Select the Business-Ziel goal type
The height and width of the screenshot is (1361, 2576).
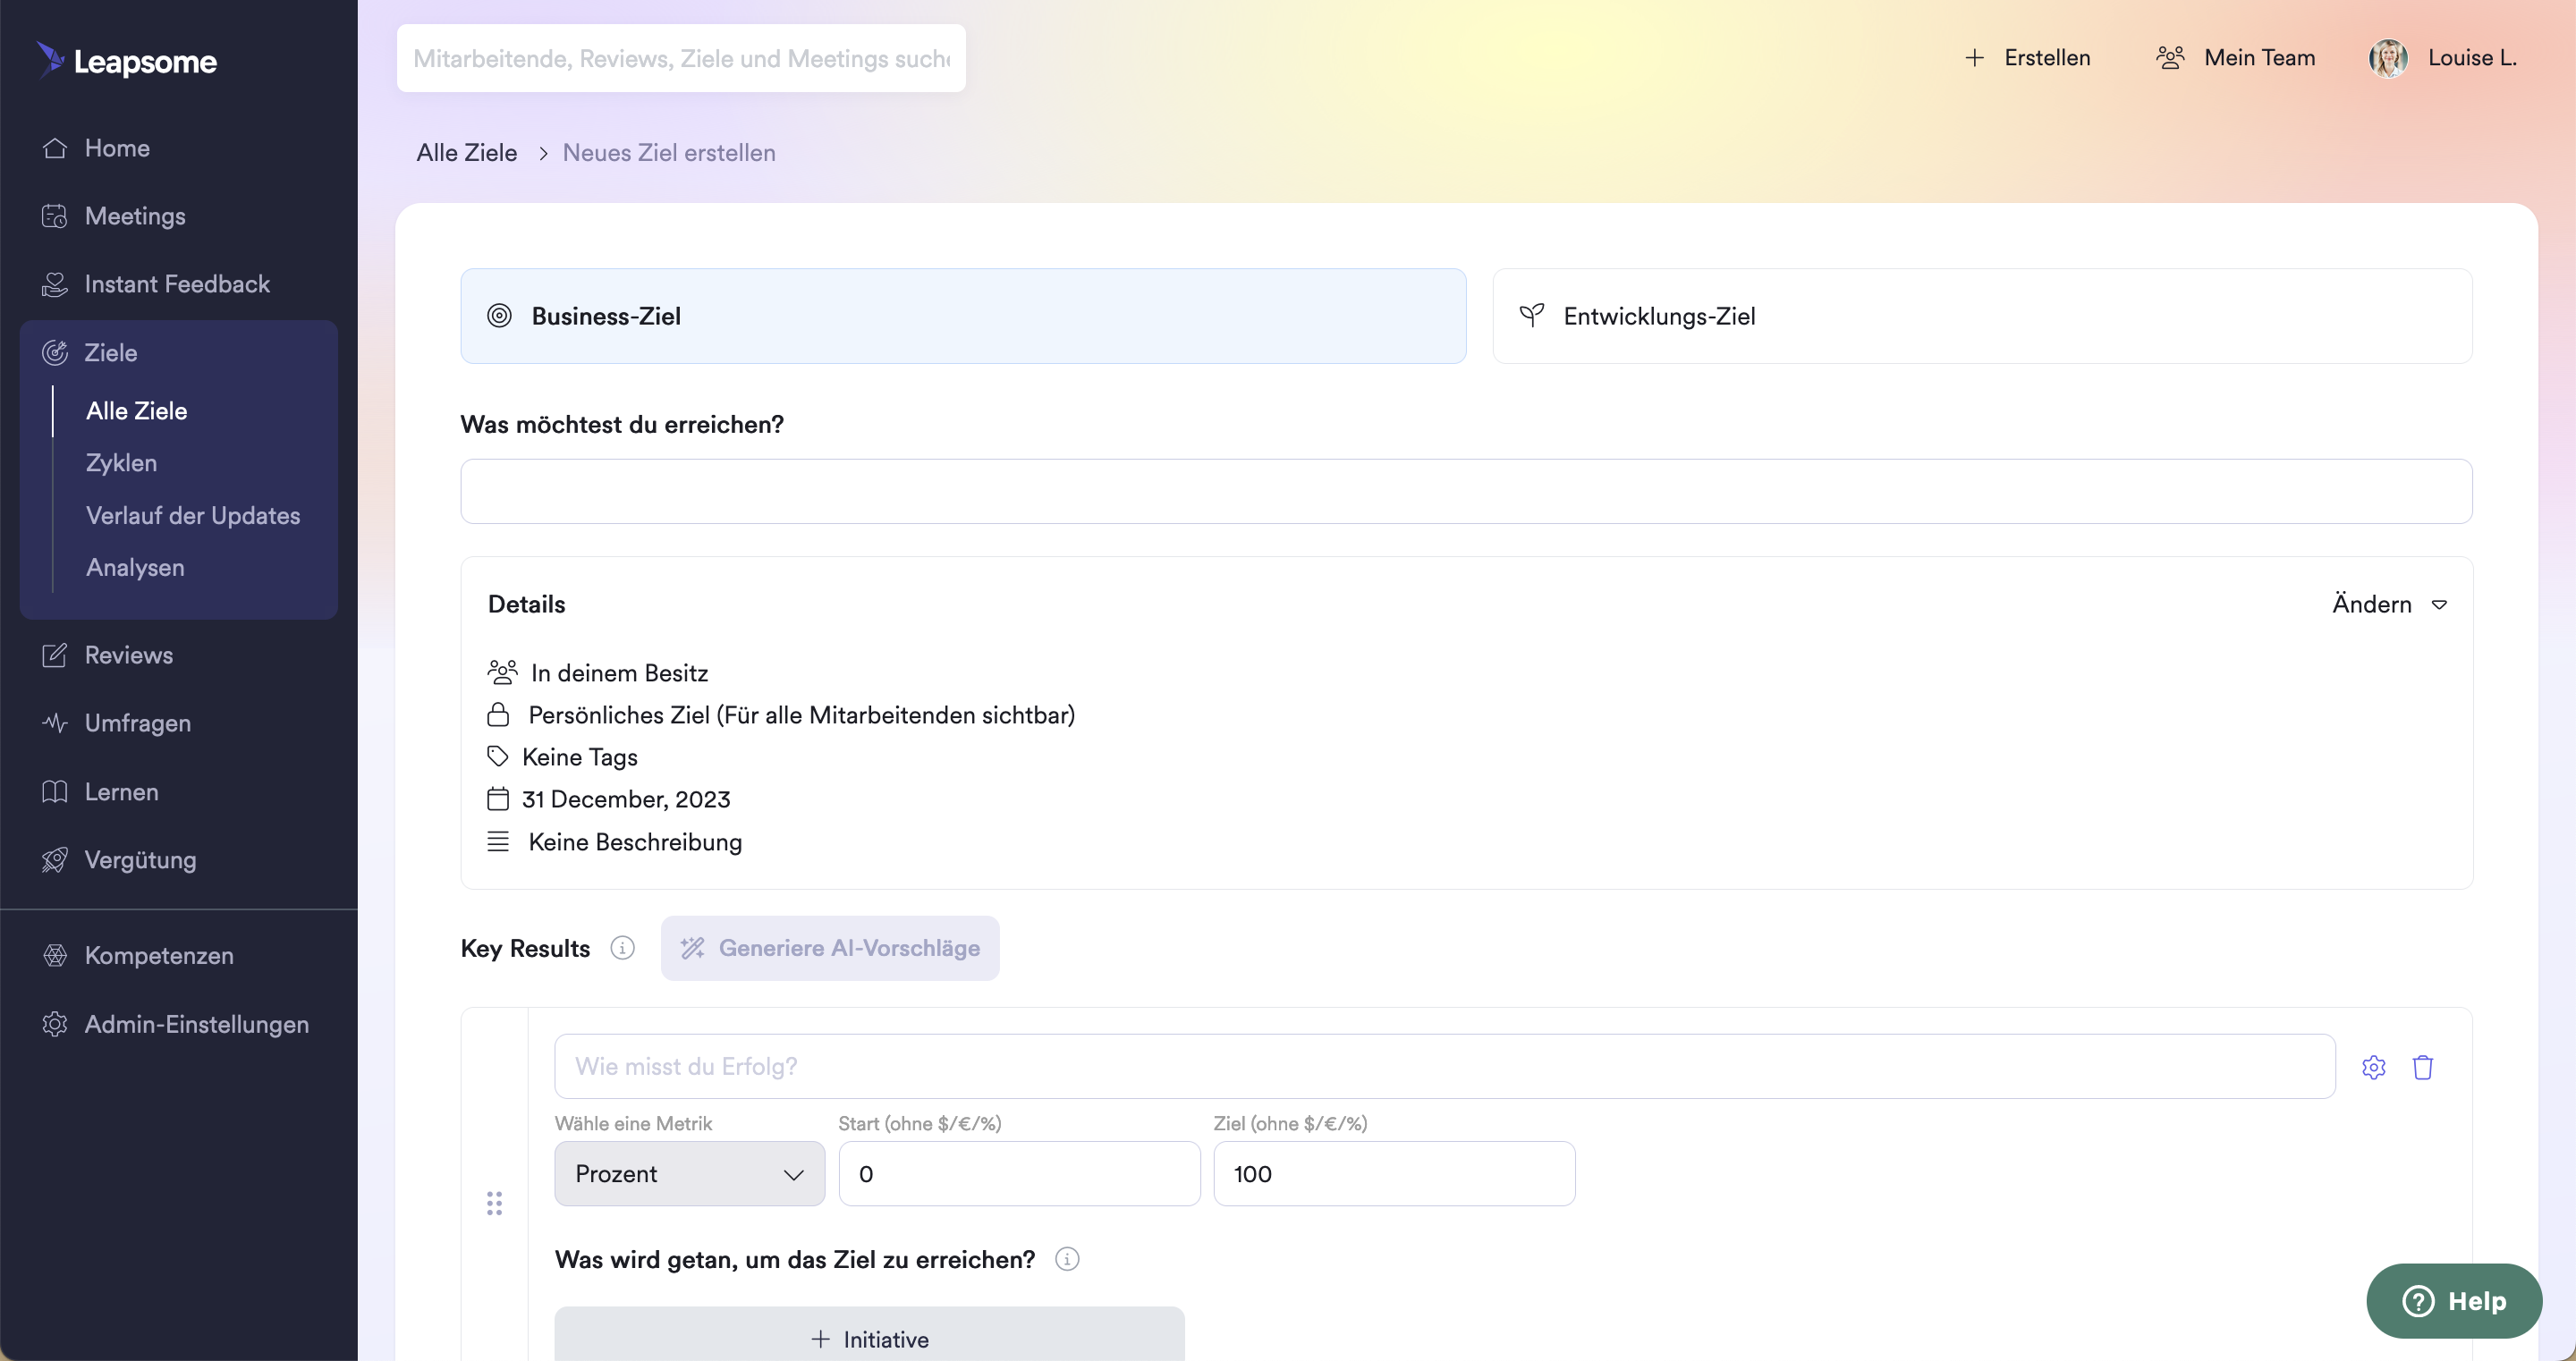[963, 316]
